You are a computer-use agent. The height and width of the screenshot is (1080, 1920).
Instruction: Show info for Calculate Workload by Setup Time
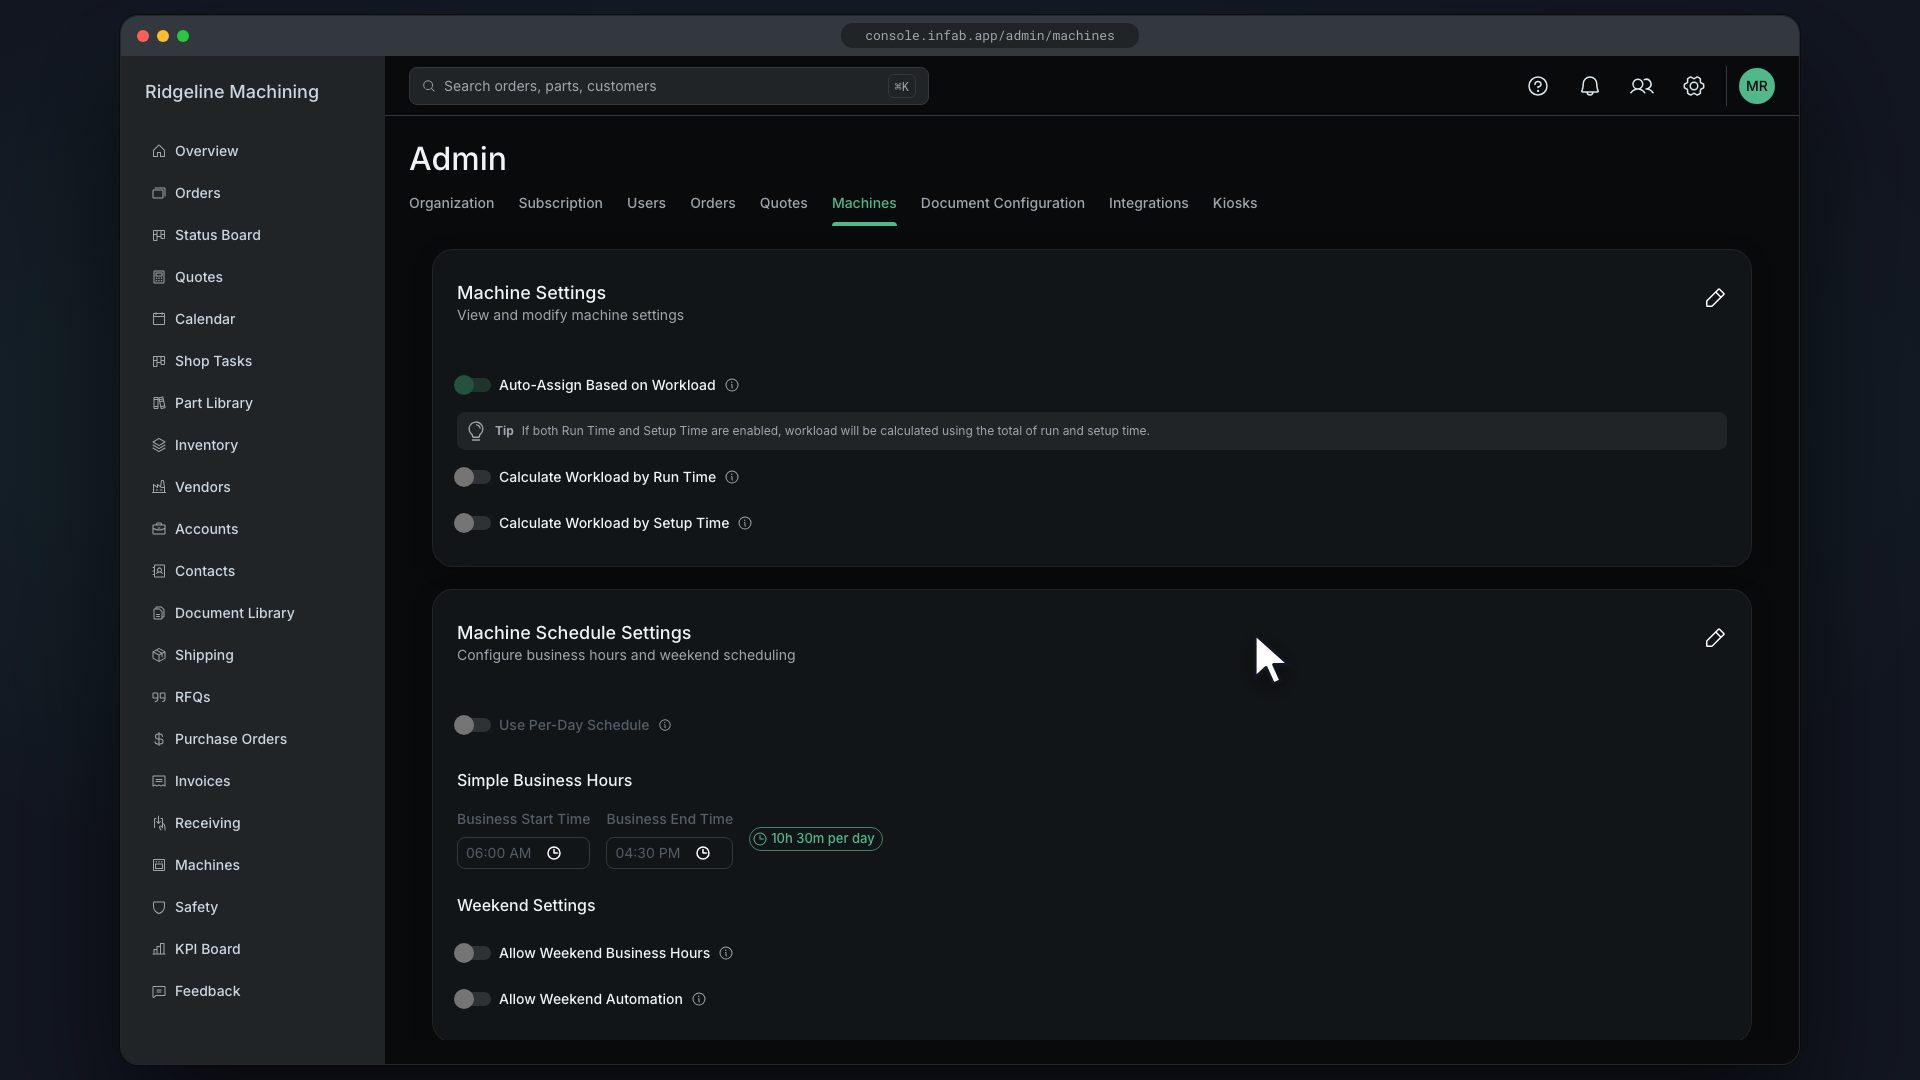pyautogui.click(x=745, y=523)
